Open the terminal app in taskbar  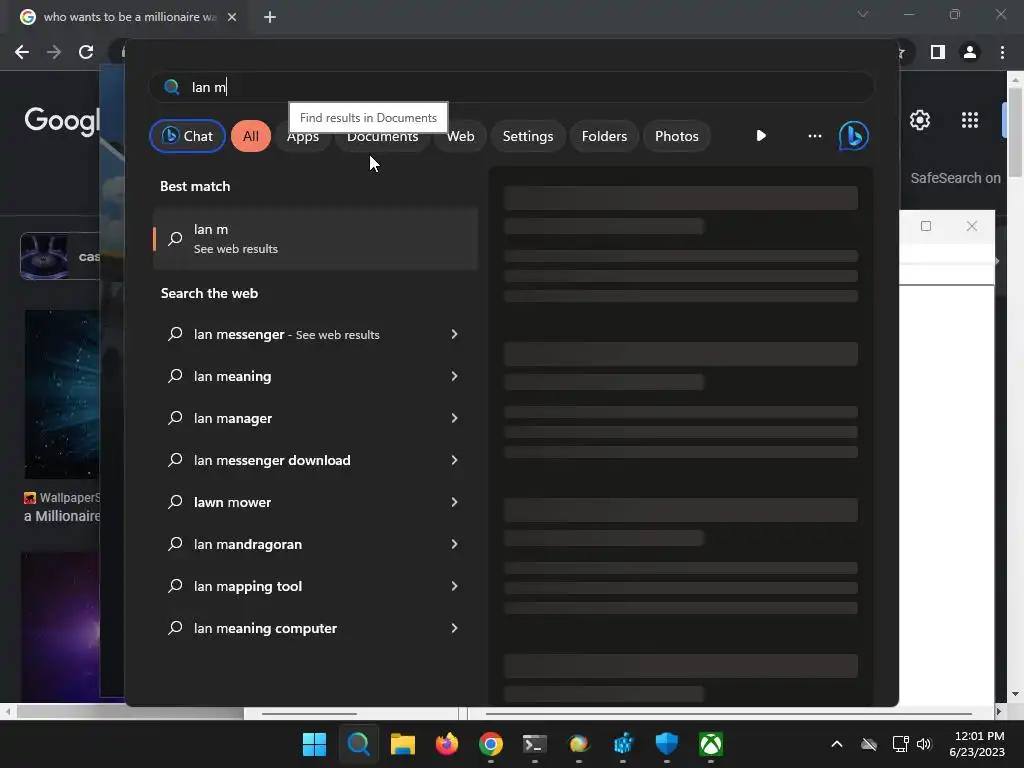pos(535,744)
